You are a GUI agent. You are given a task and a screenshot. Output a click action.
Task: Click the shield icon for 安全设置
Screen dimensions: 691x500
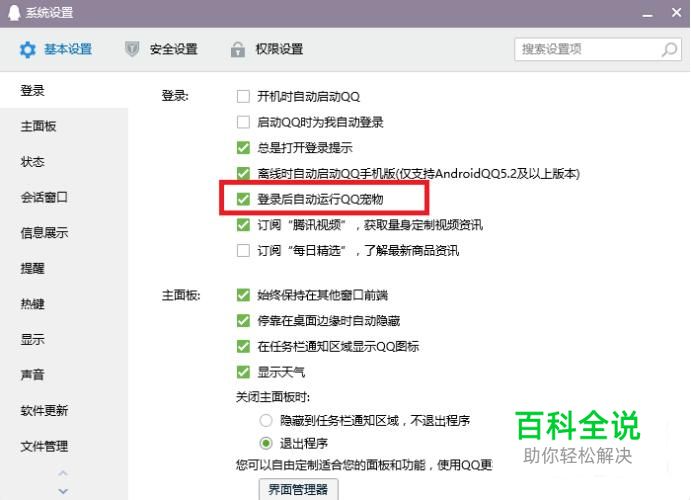click(x=132, y=49)
